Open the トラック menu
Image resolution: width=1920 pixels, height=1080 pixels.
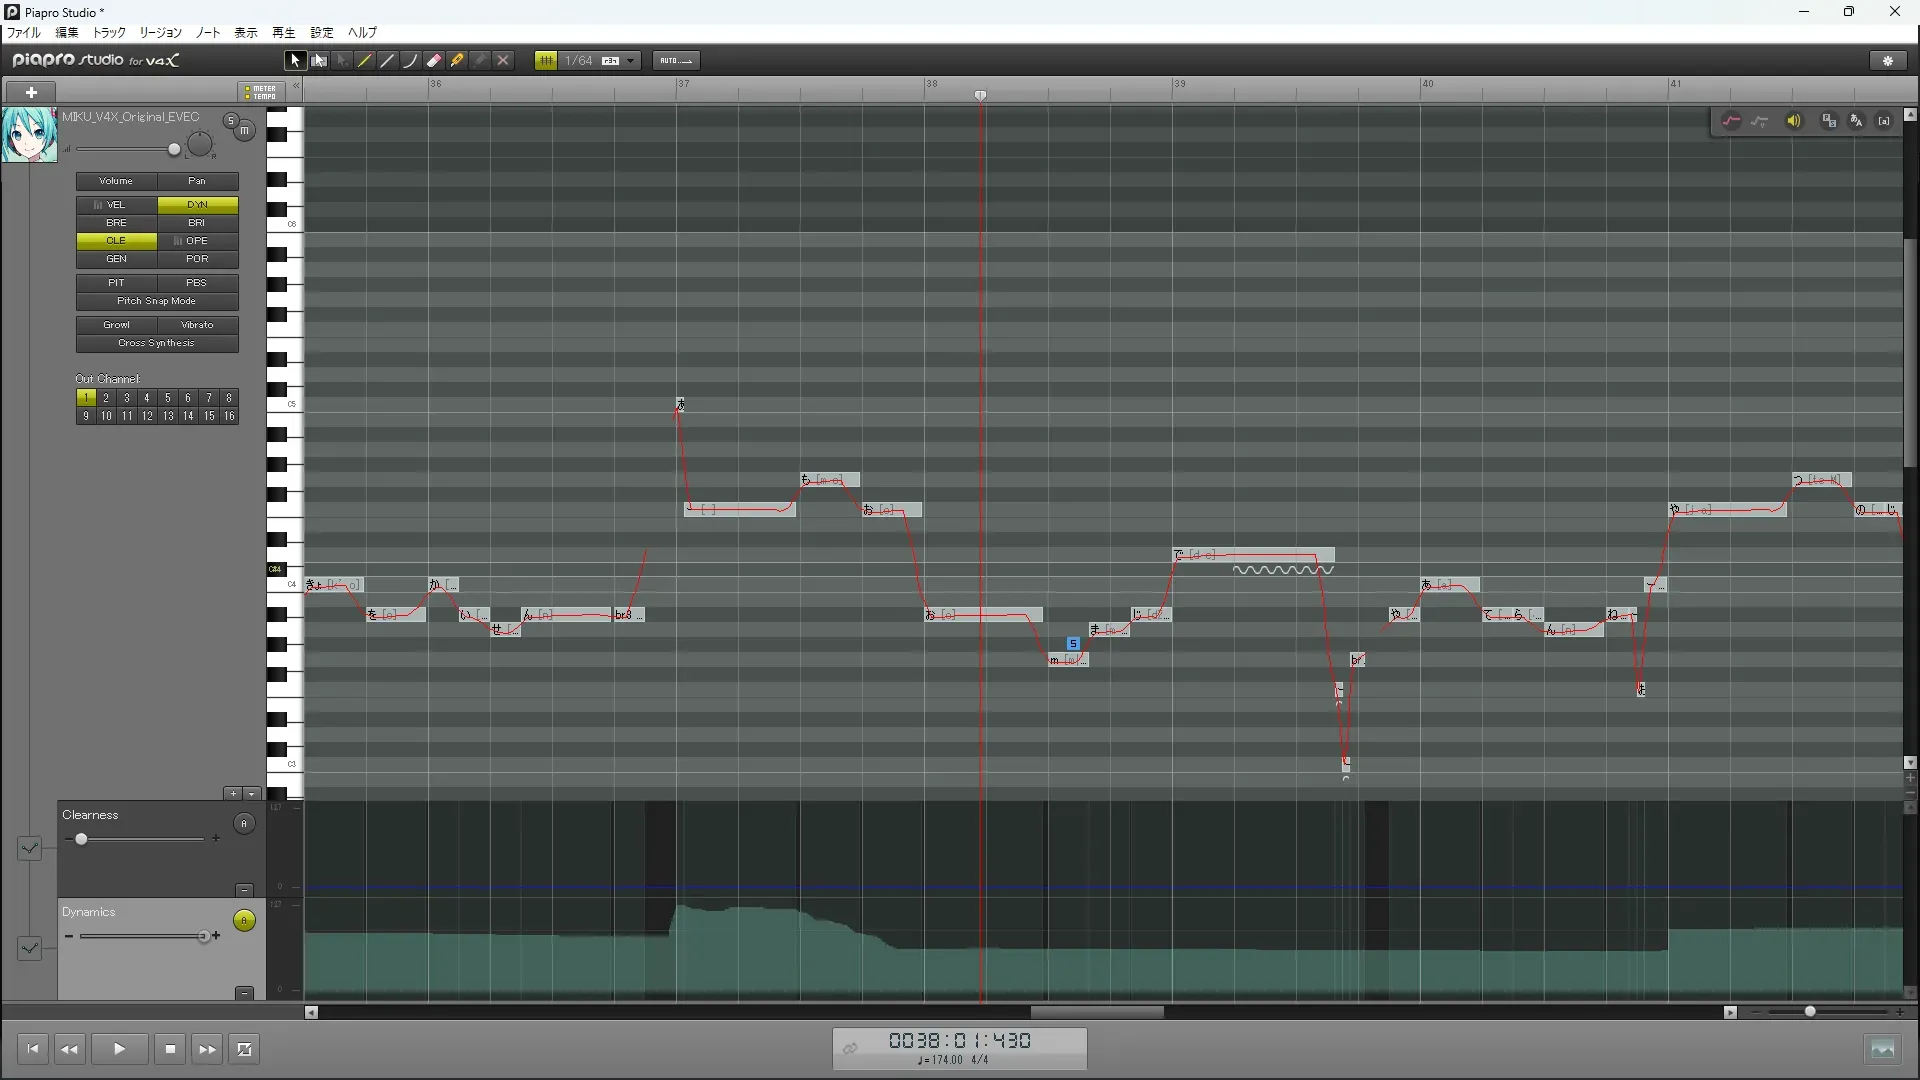109,33
